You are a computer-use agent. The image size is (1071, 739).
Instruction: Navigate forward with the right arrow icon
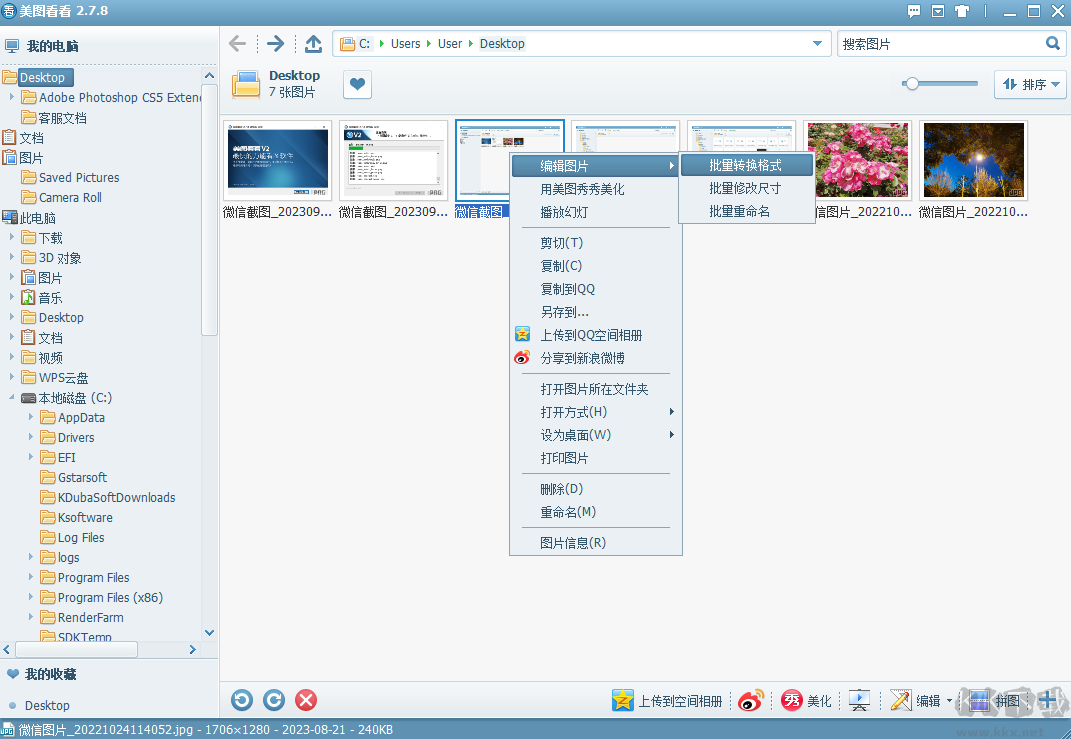pyautogui.click(x=275, y=44)
